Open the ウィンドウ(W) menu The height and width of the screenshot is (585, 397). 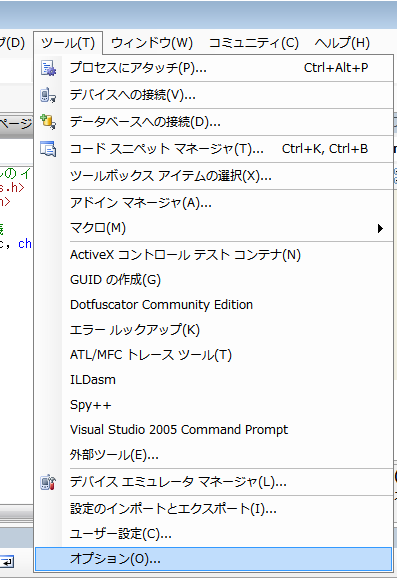click(x=152, y=43)
